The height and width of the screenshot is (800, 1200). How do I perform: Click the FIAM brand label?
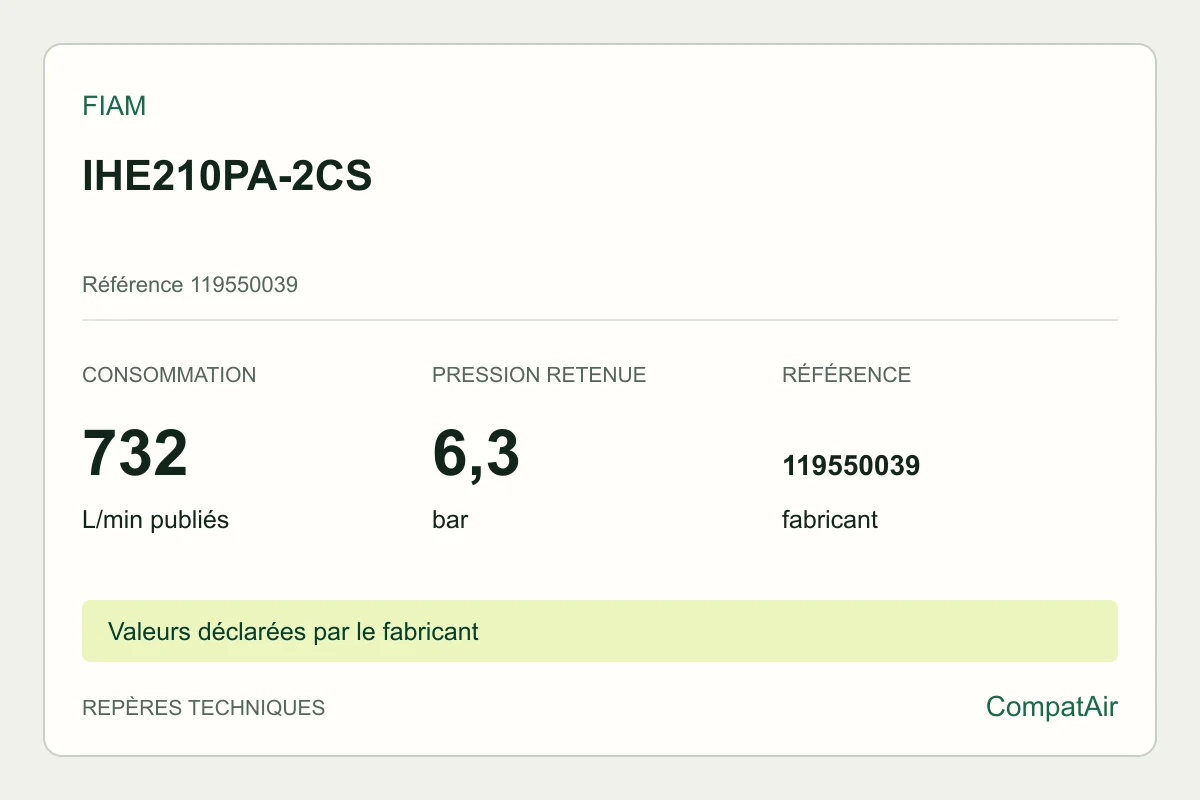[x=114, y=106]
